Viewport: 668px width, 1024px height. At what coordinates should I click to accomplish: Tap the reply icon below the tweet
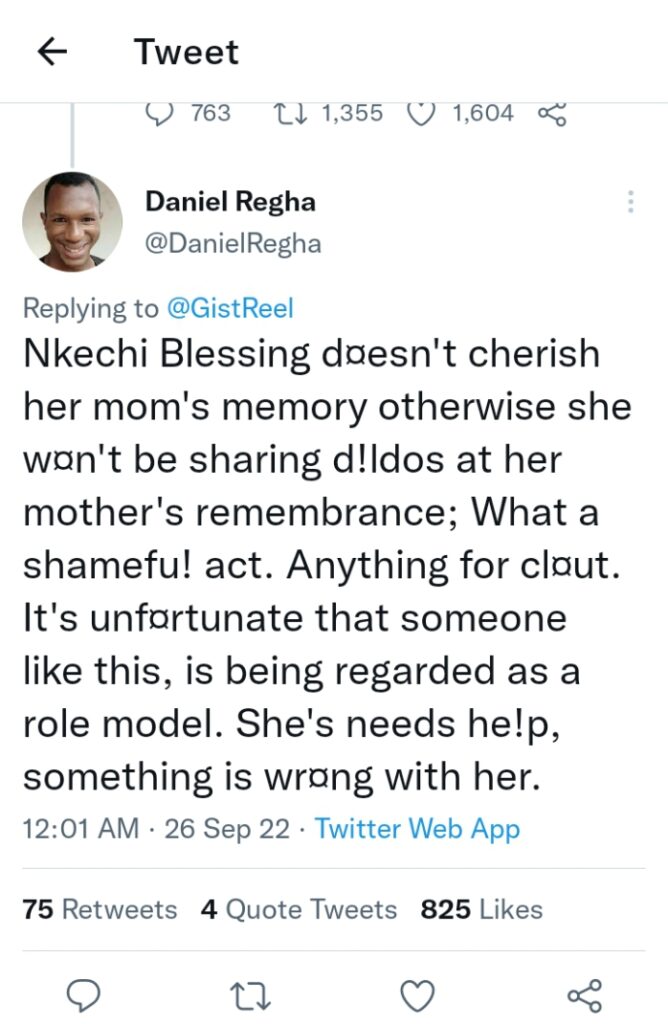point(85,996)
